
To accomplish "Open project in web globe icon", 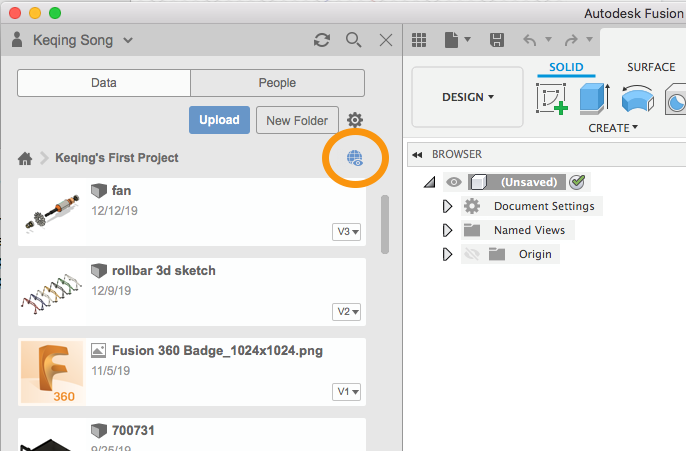I will tap(355, 158).
